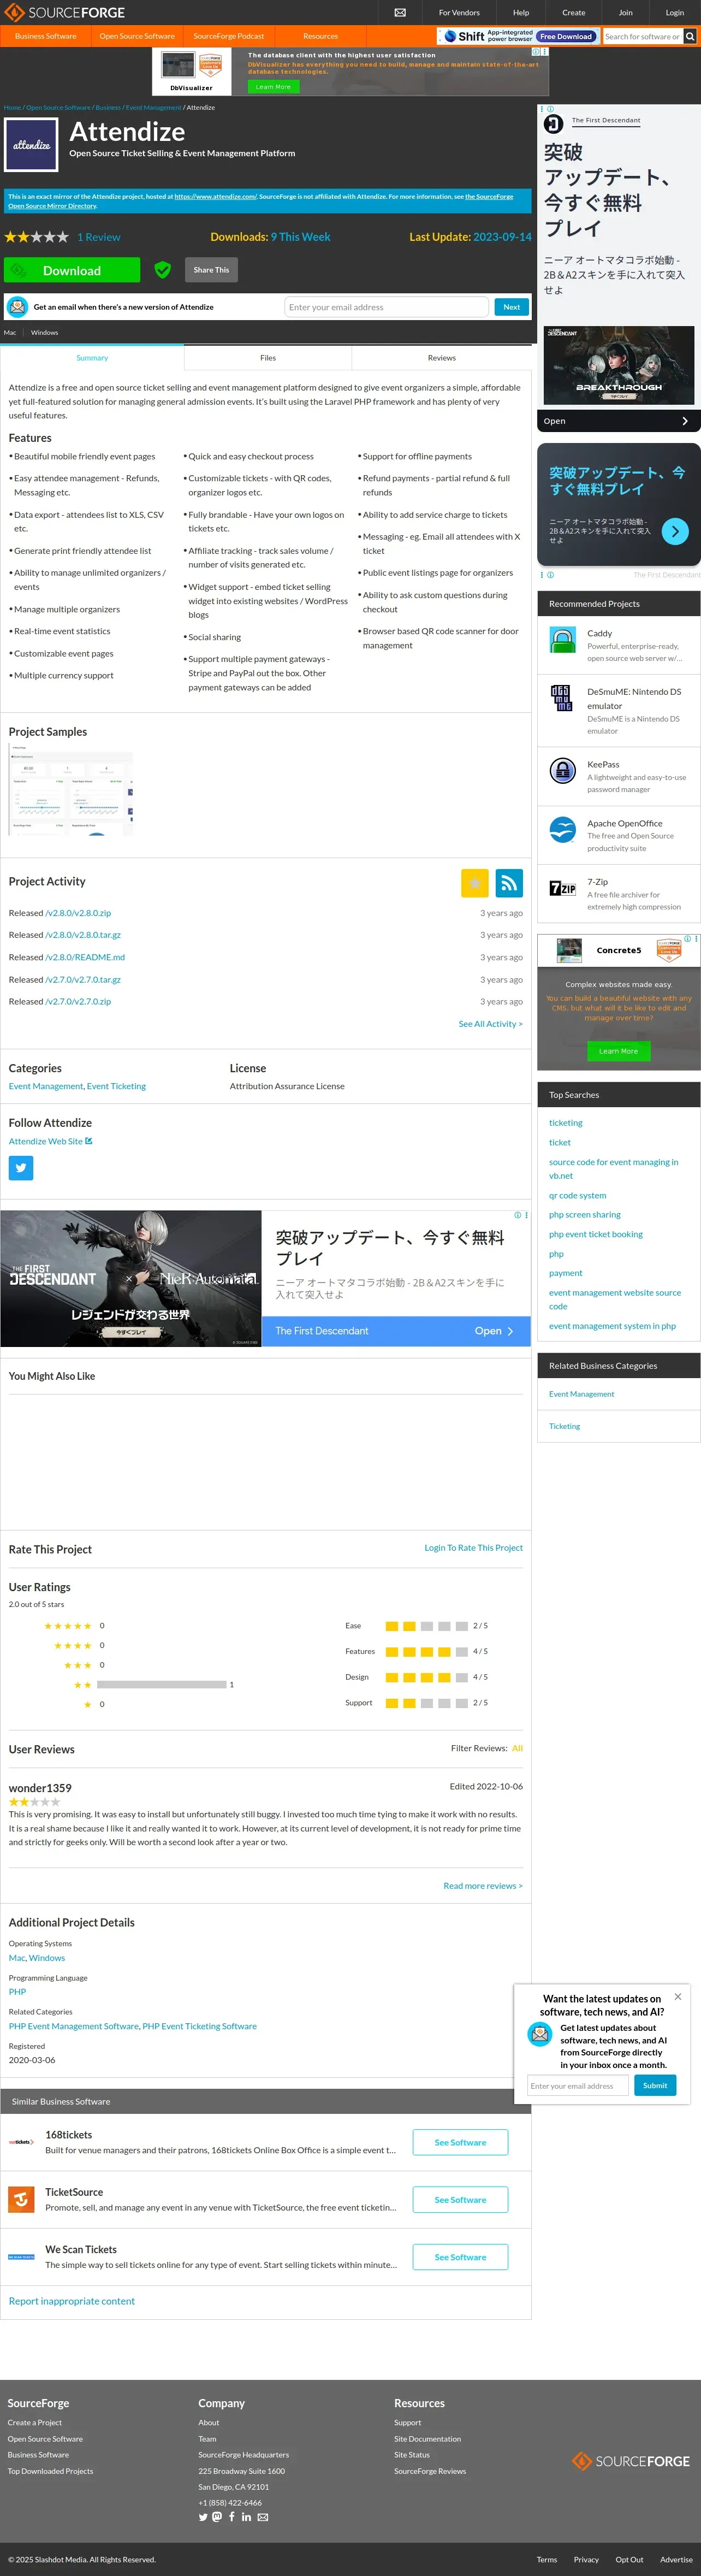Click Login in the top header

pyautogui.click(x=675, y=13)
